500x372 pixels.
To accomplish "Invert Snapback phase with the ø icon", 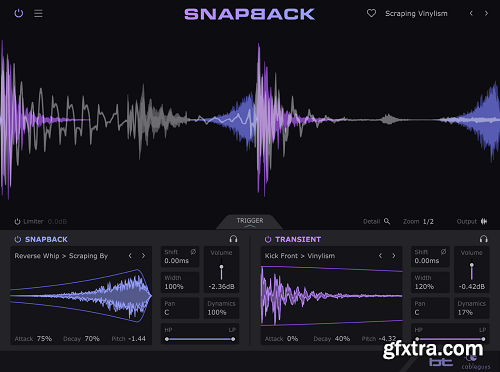I will [x=193, y=252].
